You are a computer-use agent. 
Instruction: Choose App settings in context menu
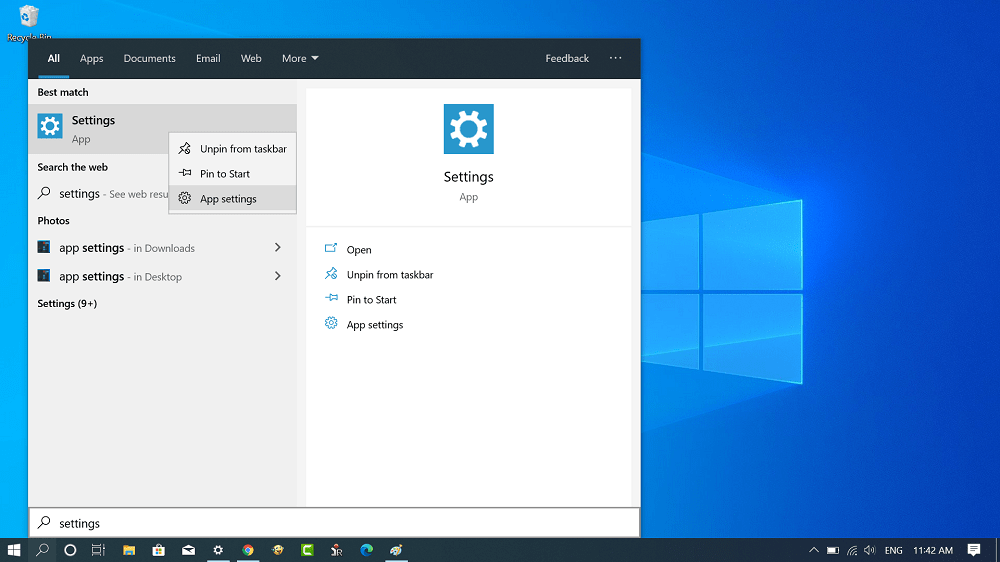[233, 198]
